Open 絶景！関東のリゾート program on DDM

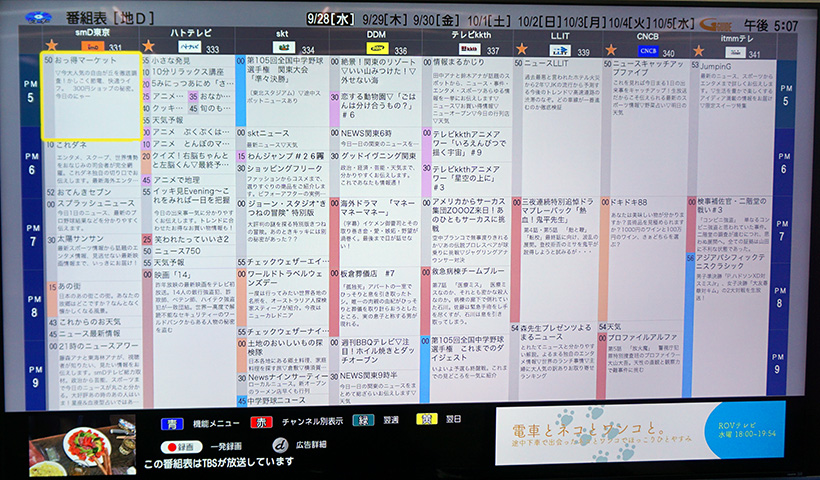click(376, 73)
